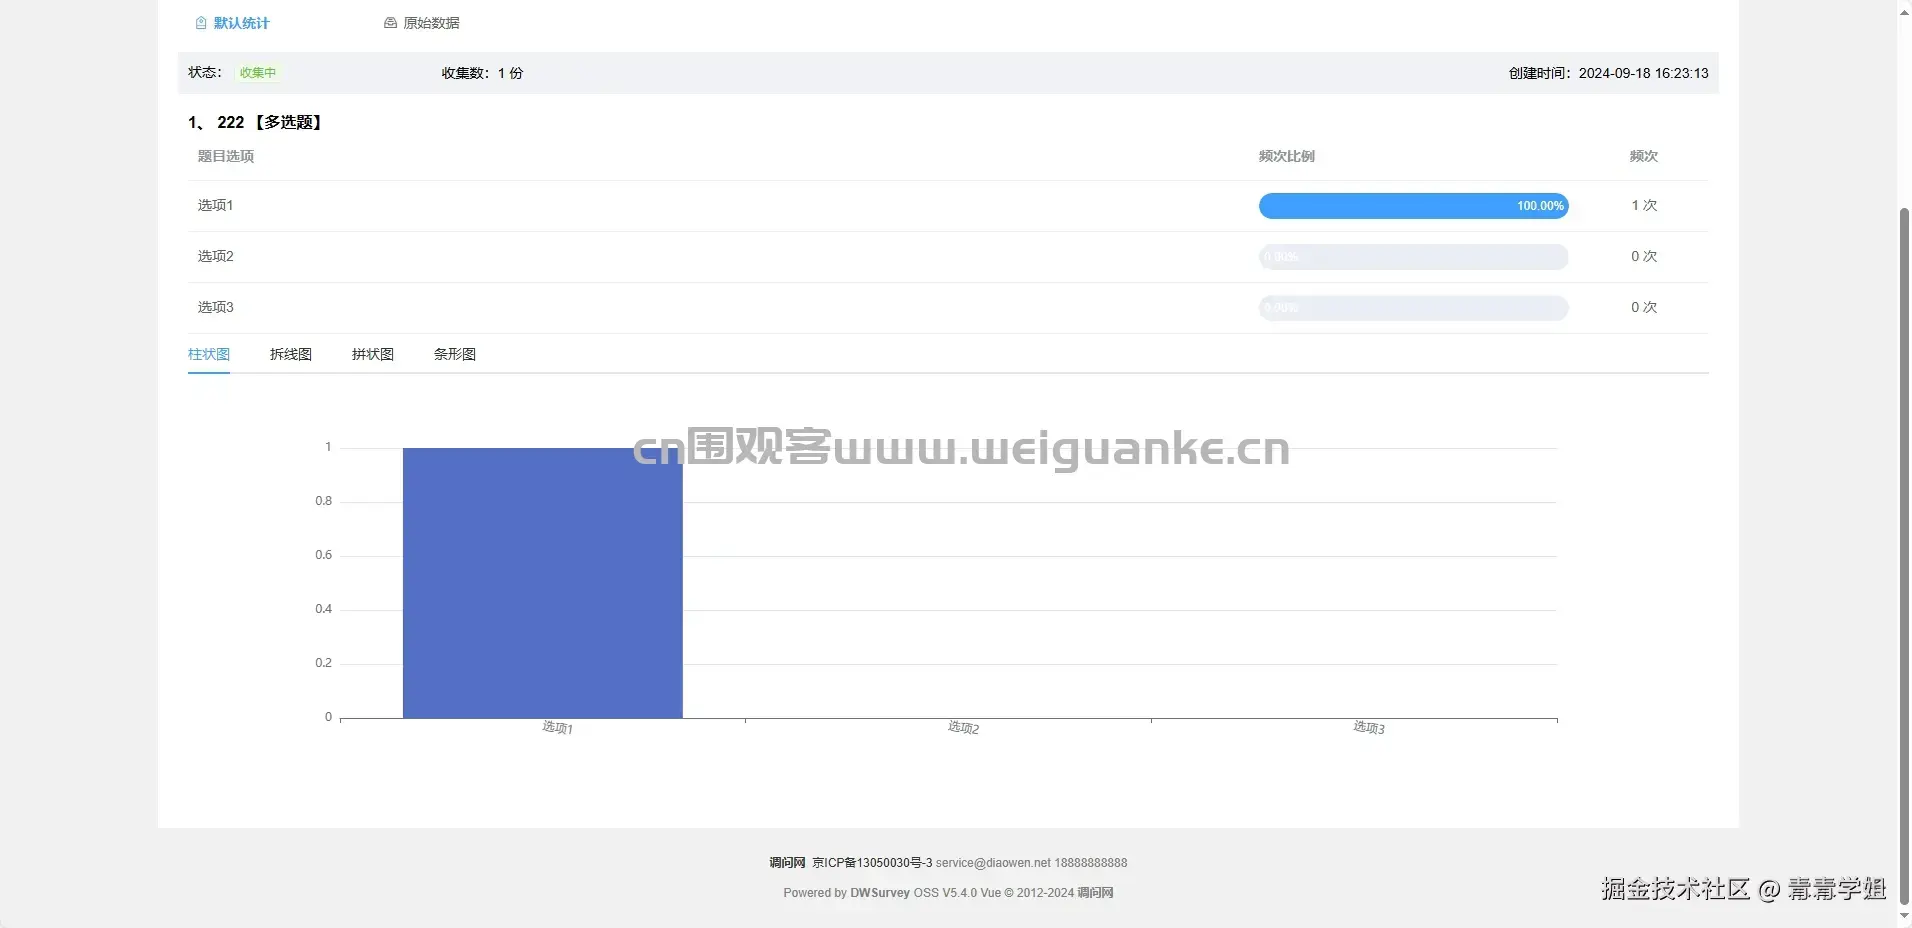Click the 选项3 x-axis label in chart
Screen dimensions: 1912x928
pyautogui.click(x=1369, y=727)
